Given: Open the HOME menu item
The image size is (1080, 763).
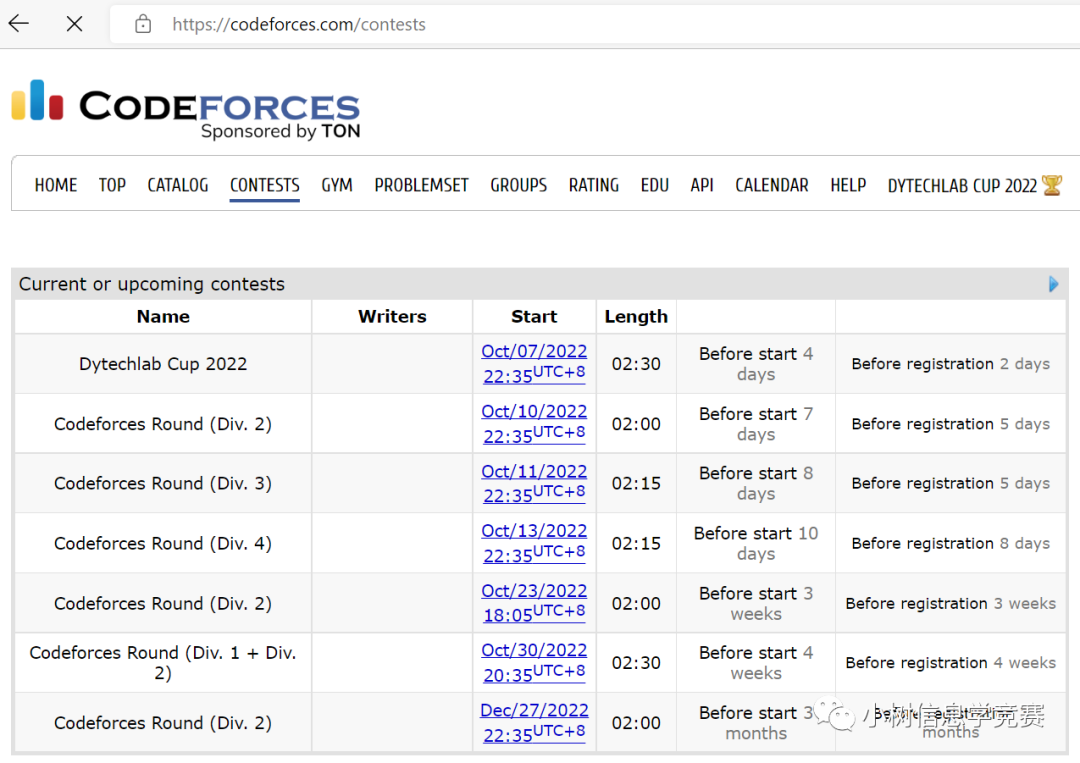Looking at the screenshot, I should point(56,185).
